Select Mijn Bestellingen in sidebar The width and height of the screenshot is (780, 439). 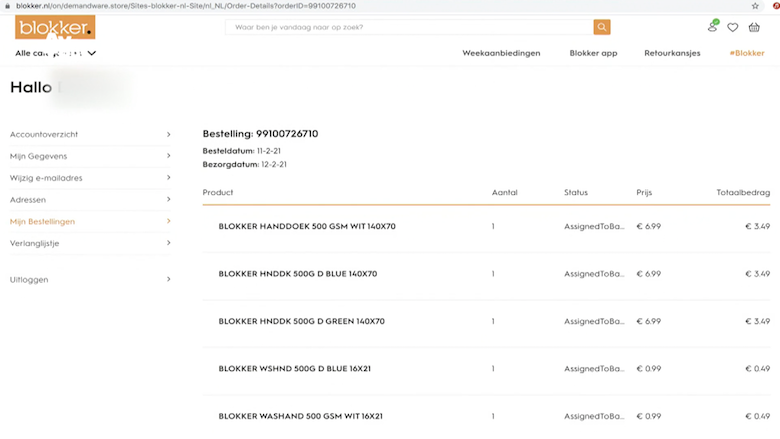point(42,222)
